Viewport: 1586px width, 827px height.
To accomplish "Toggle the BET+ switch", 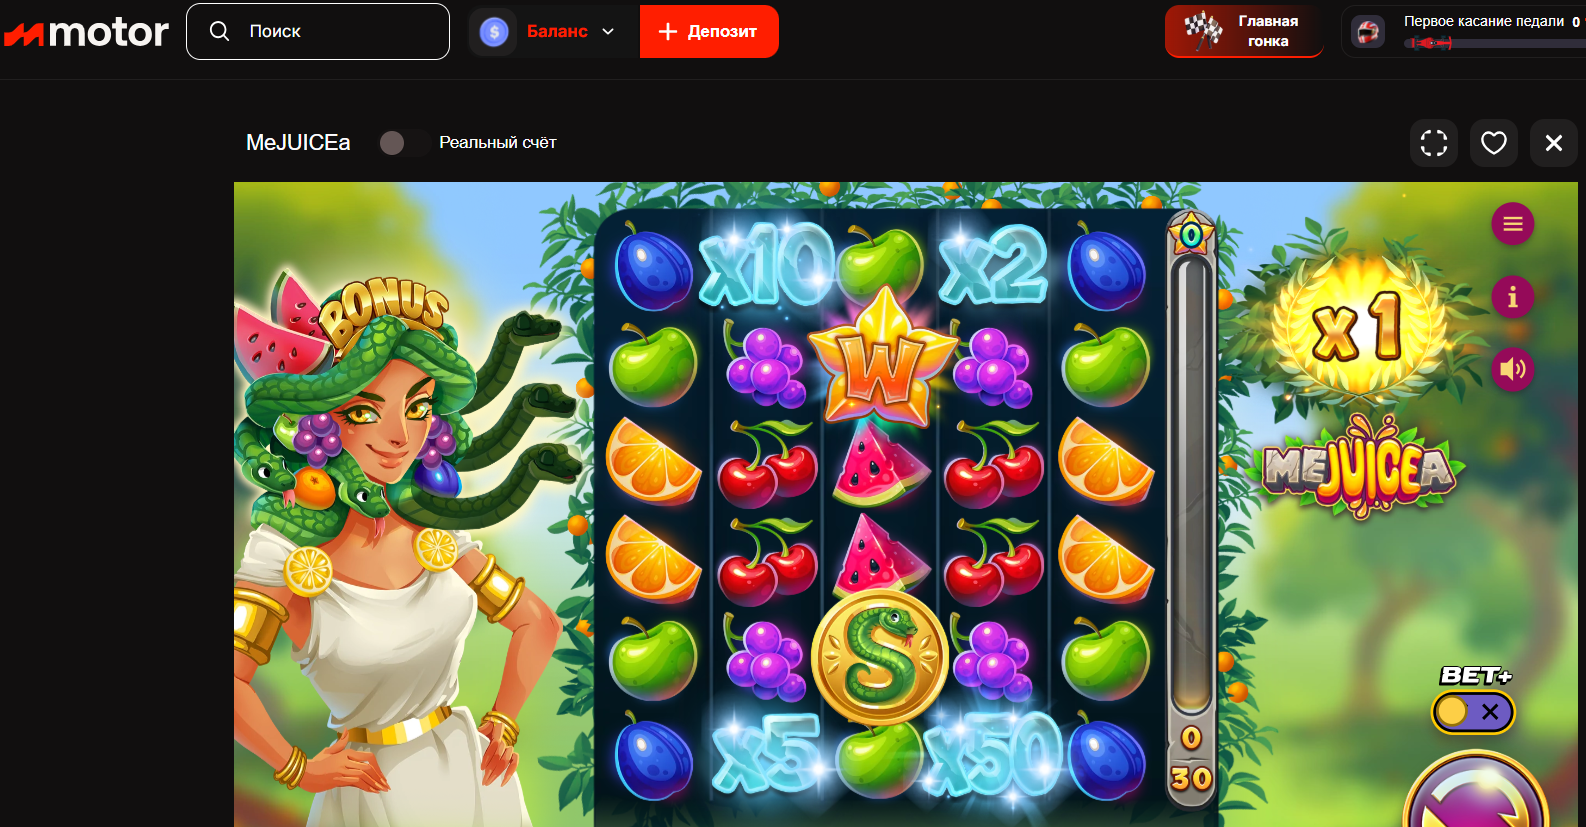I will pos(1474,712).
